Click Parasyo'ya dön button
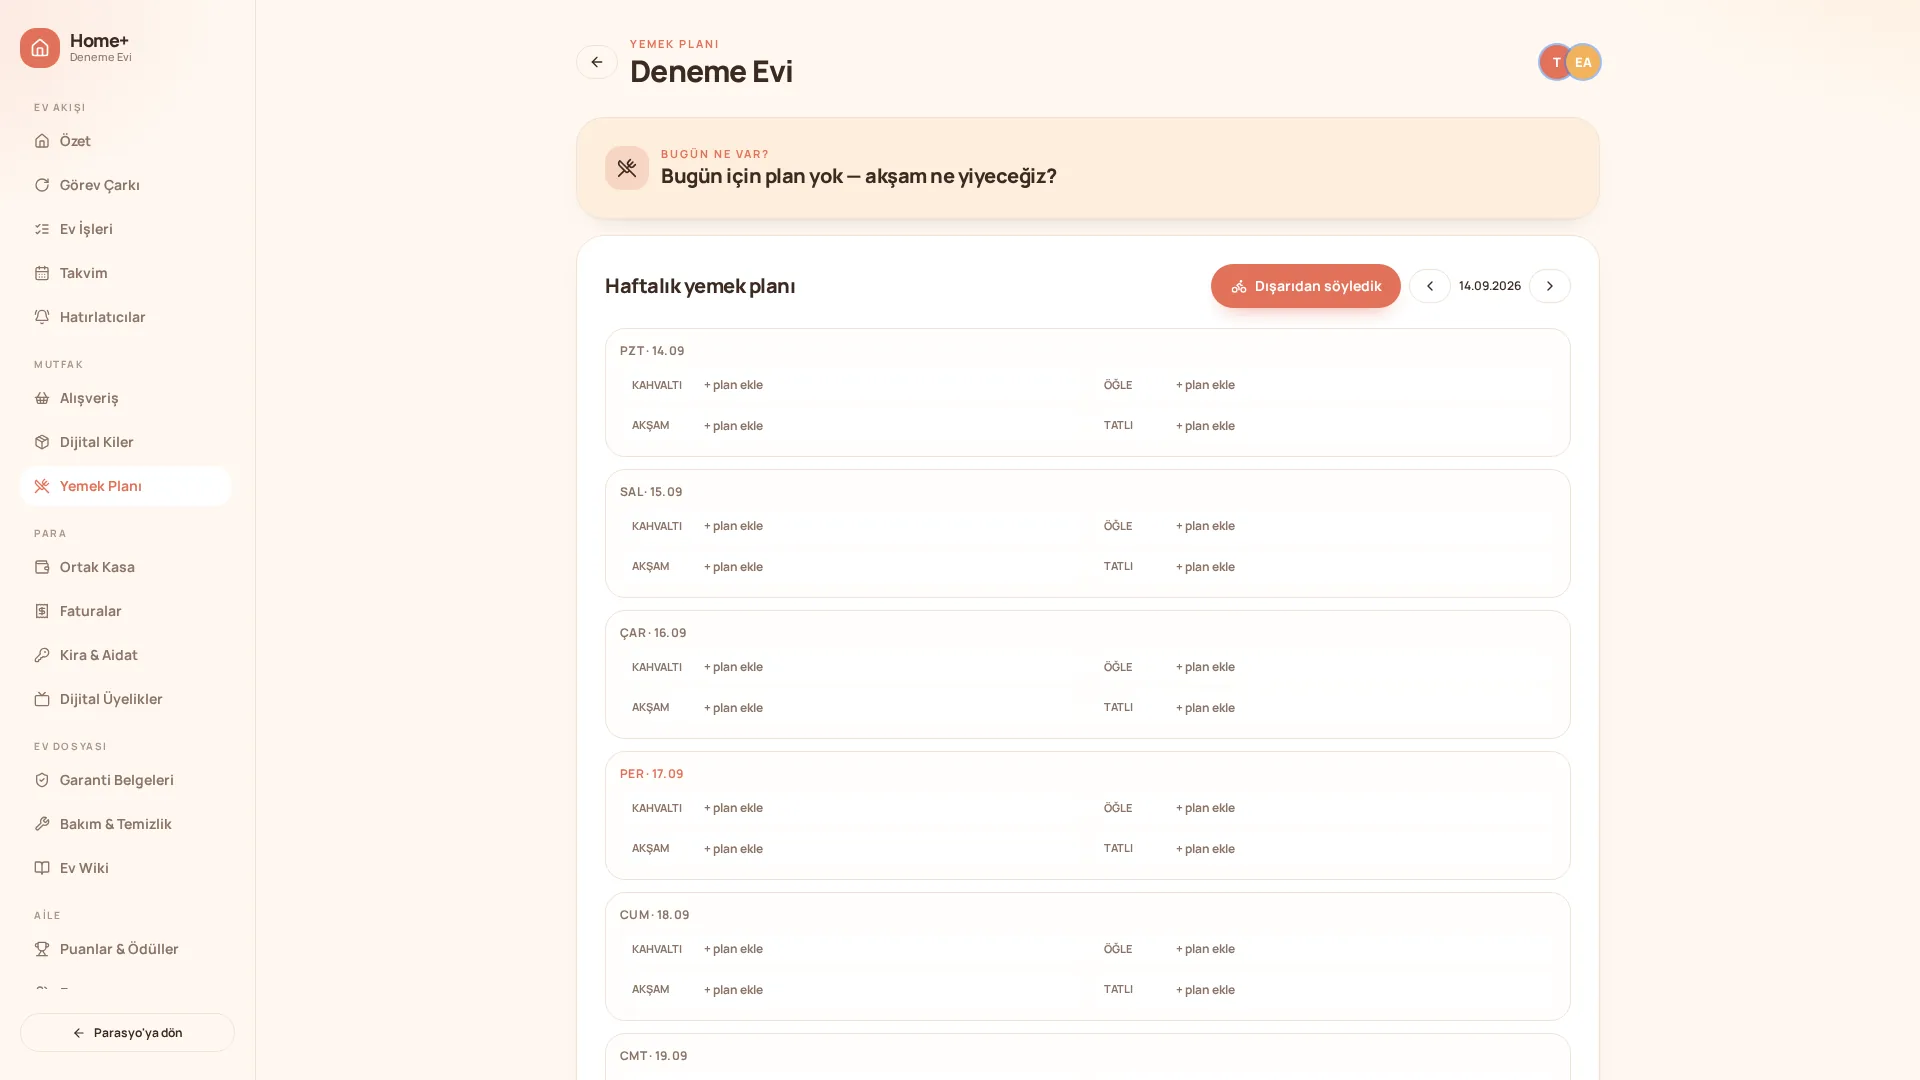This screenshot has height=1080, width=1920. coord(127,1032)
